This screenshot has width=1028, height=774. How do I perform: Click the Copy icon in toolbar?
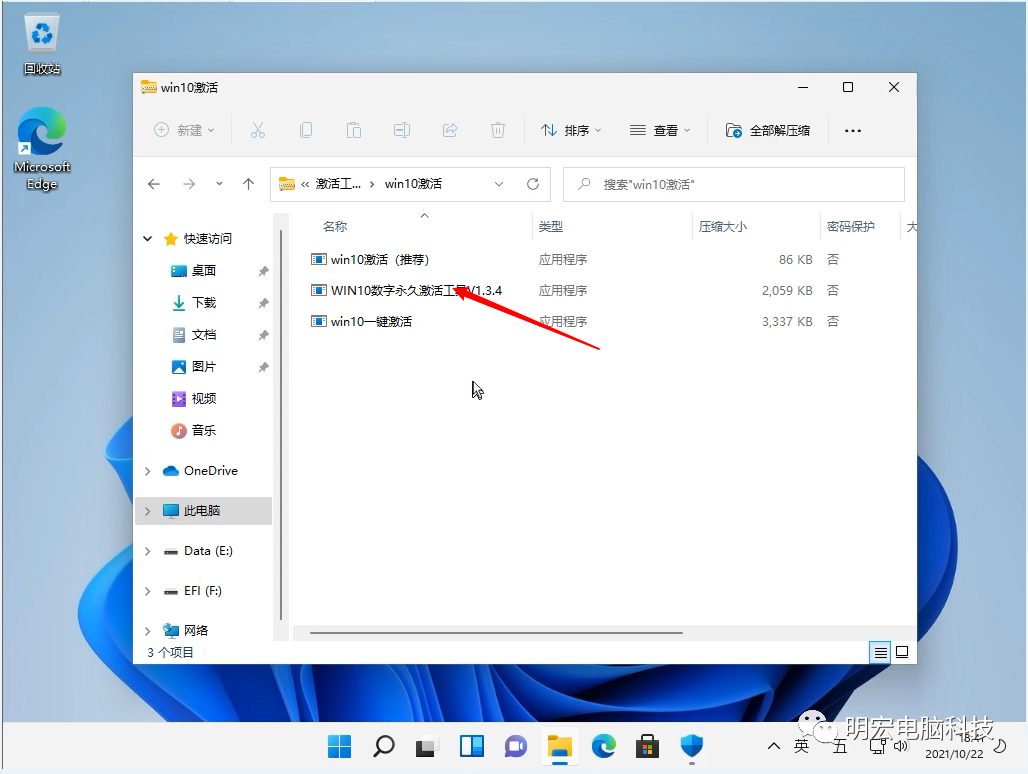[306, 130]
